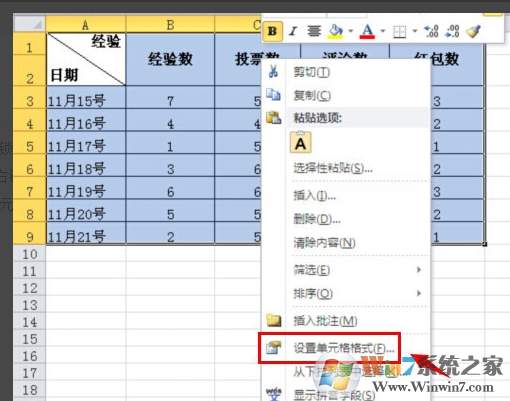Click the copy pages icon
510x401 pixels.
(273, 95)
